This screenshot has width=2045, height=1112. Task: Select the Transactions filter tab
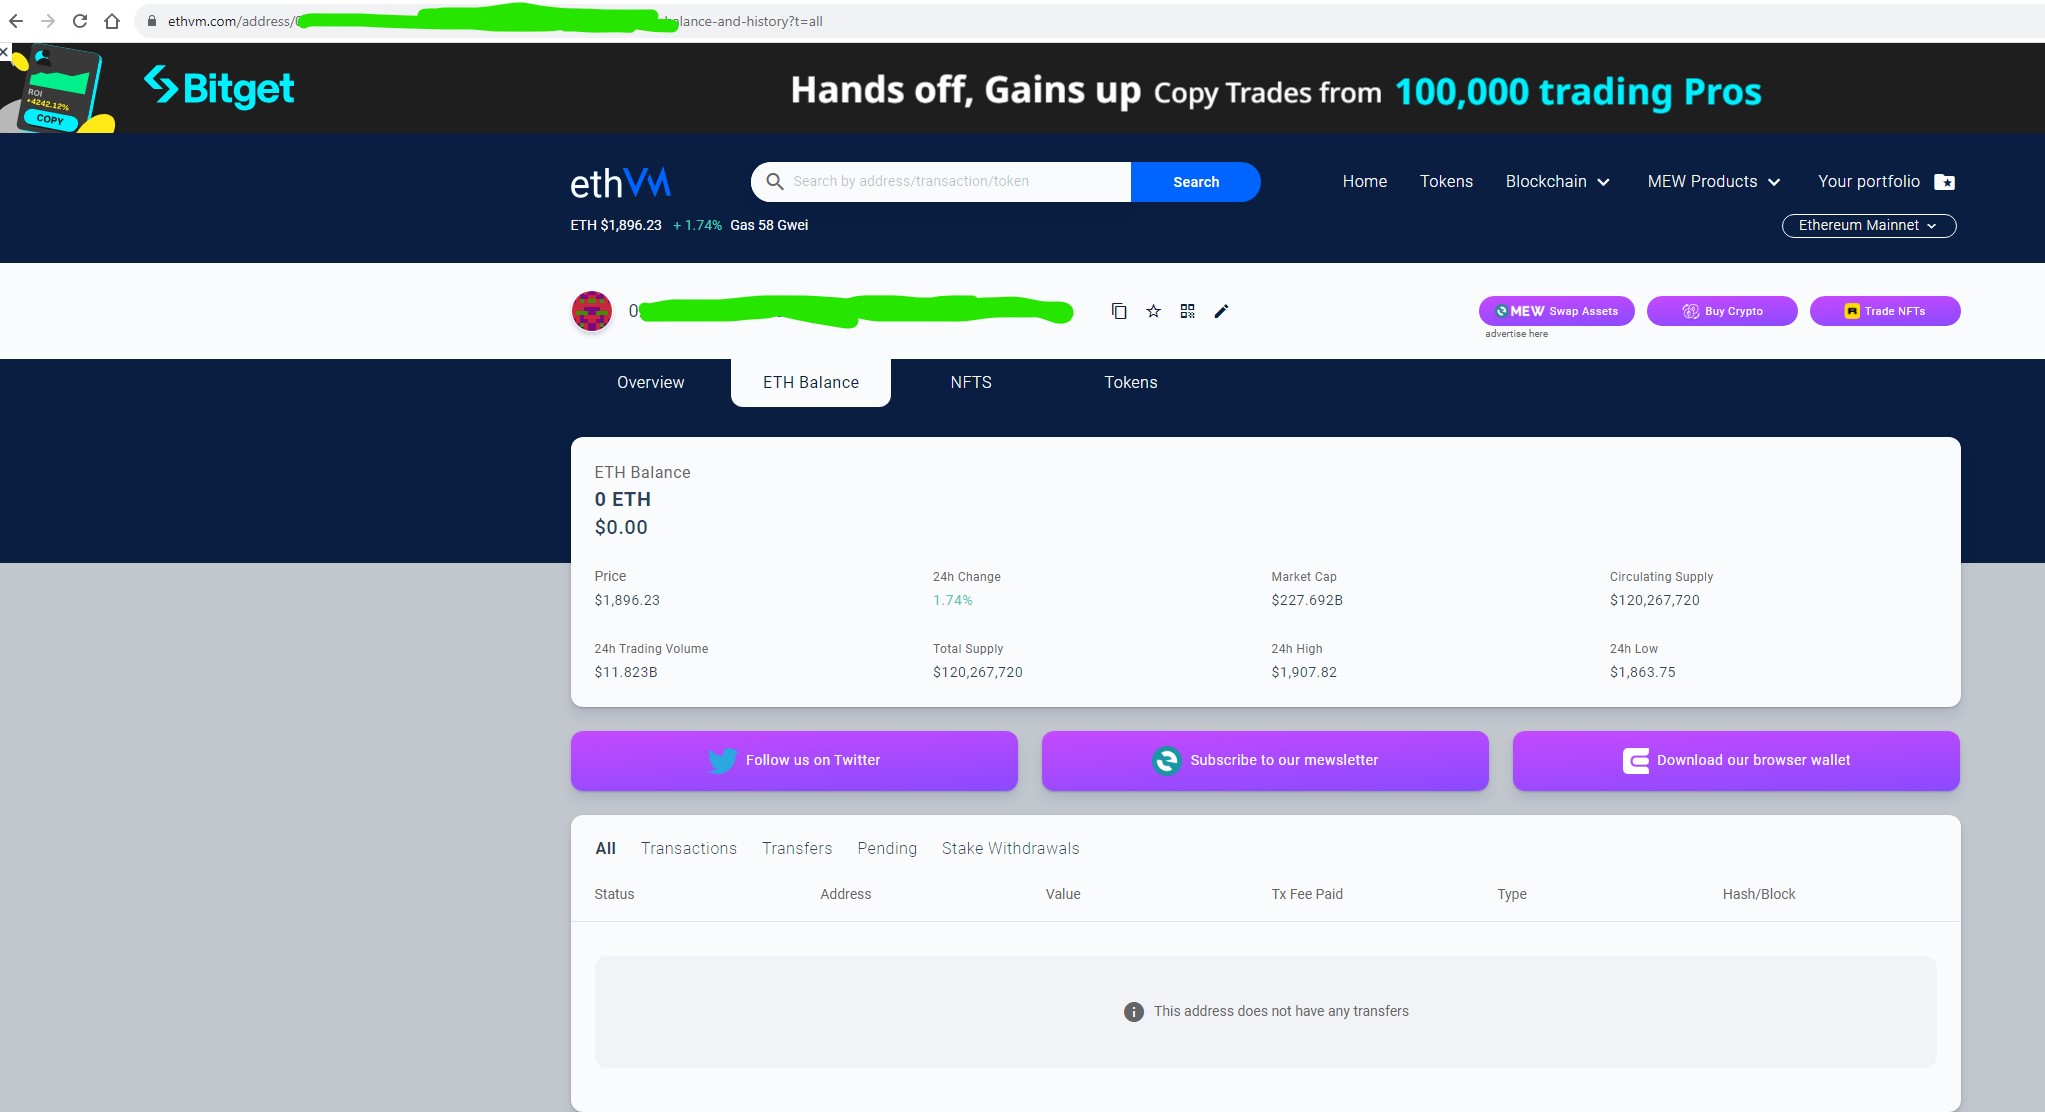pos(687,848)
